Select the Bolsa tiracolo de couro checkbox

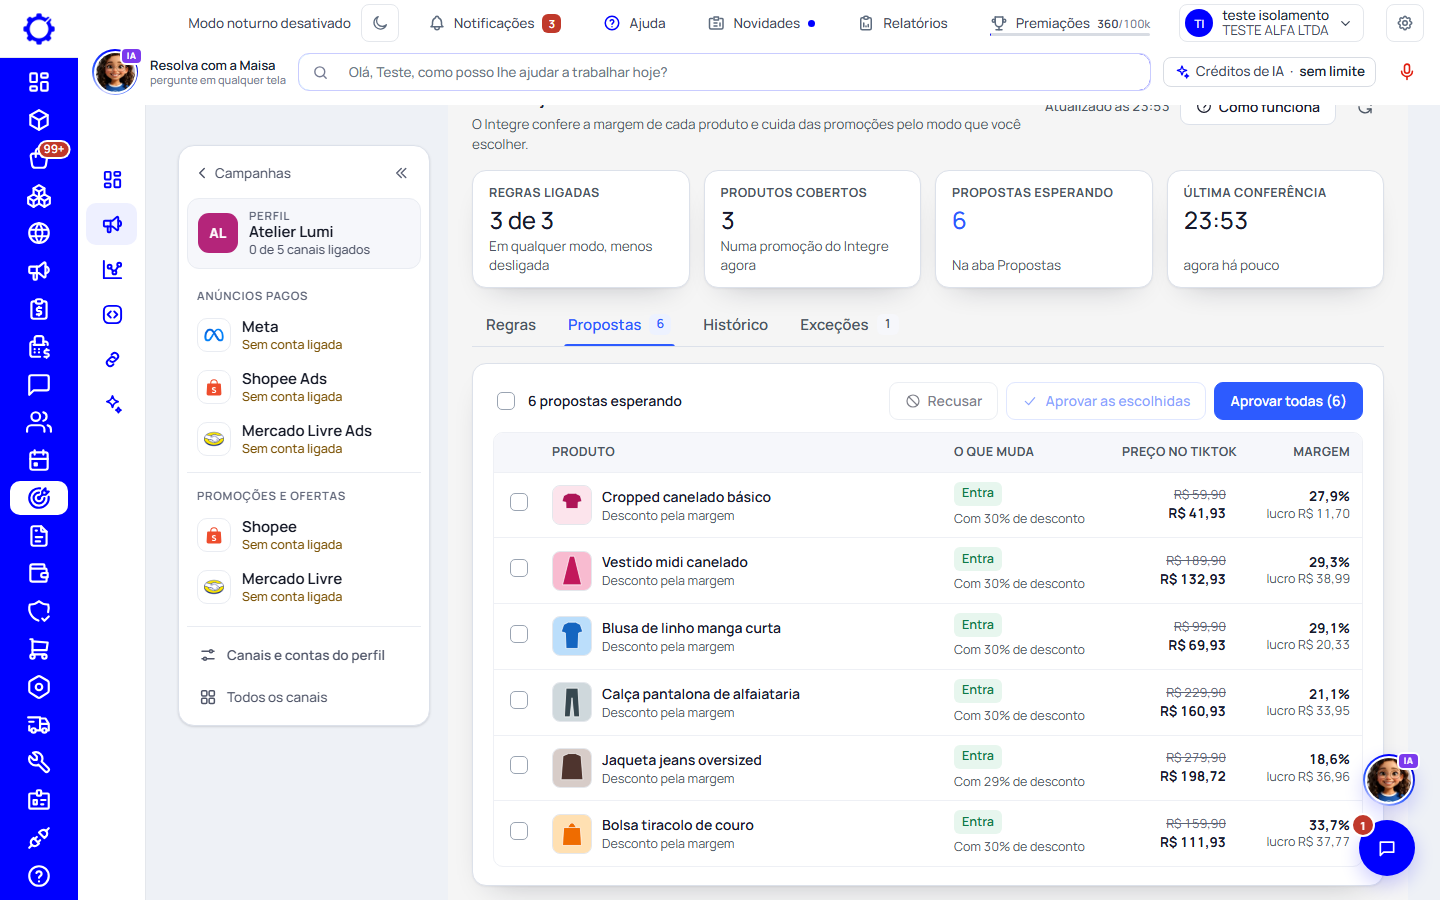(519, 831)
